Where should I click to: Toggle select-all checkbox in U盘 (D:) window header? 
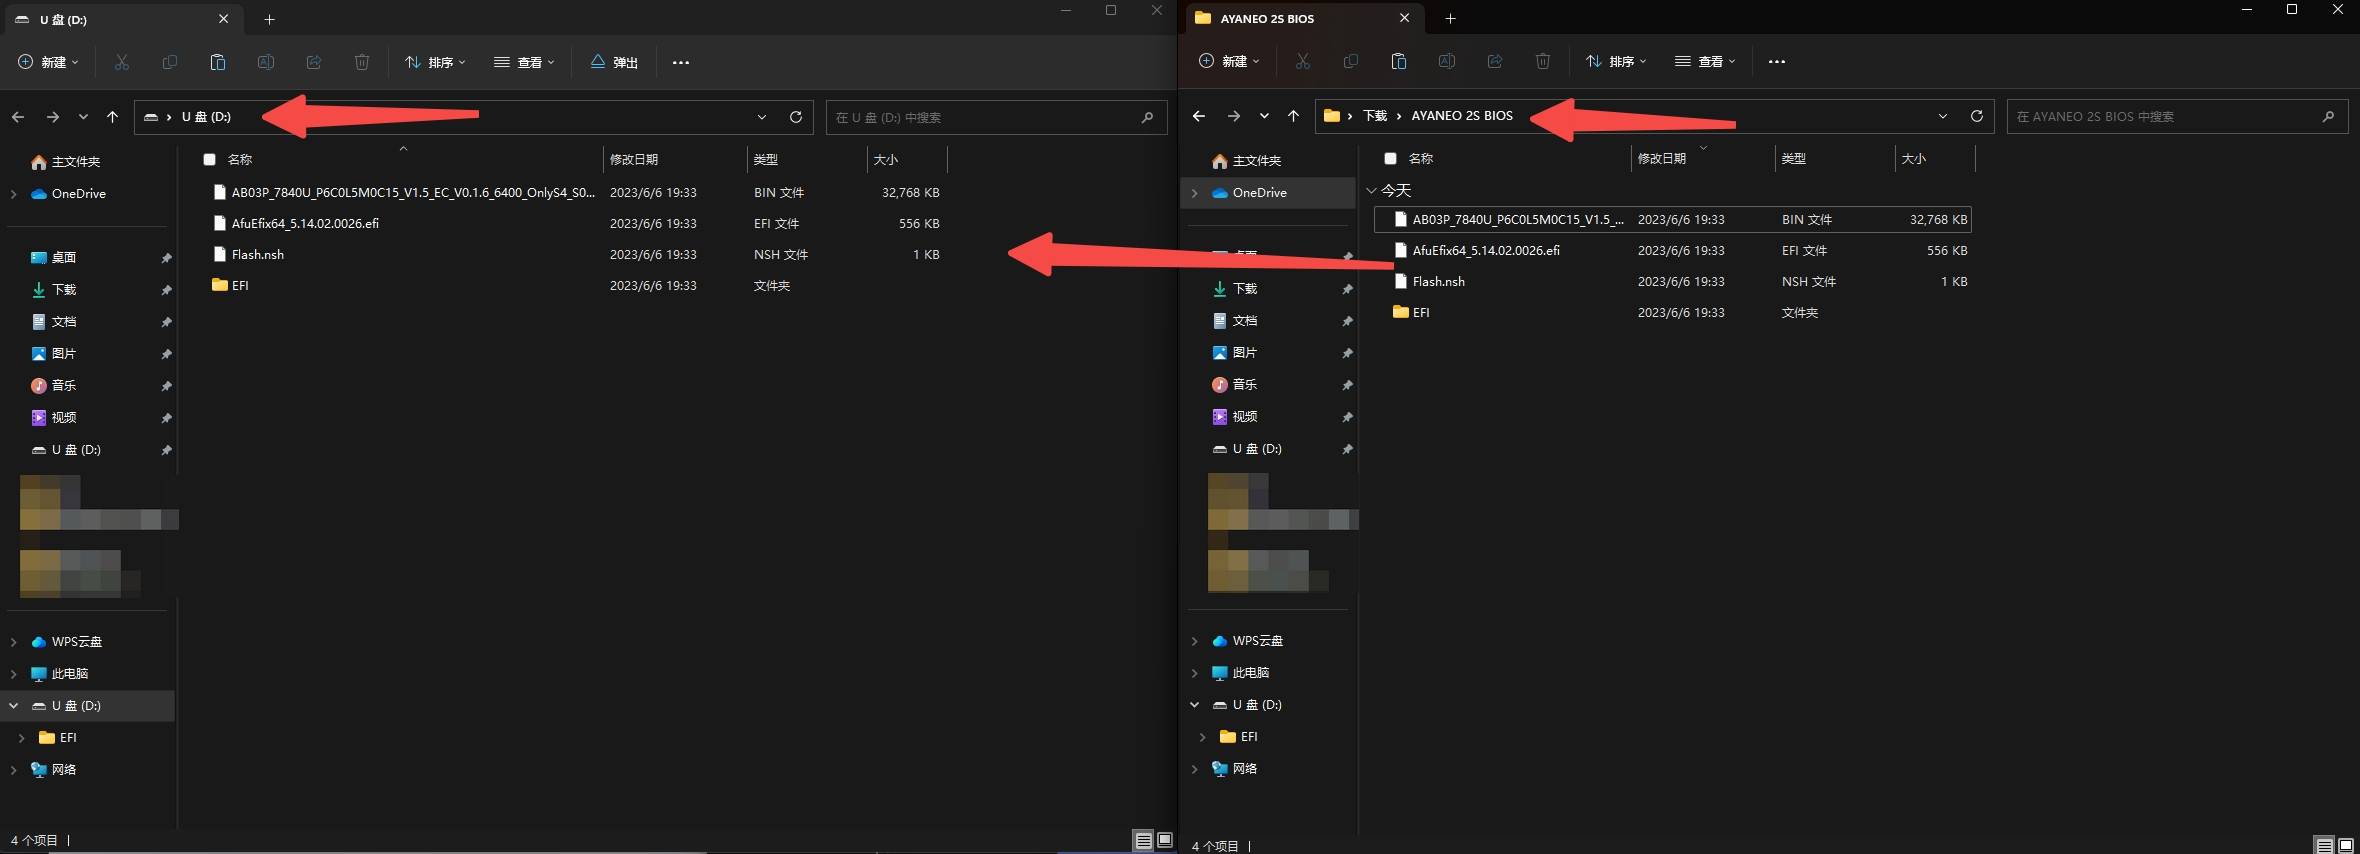209,159
